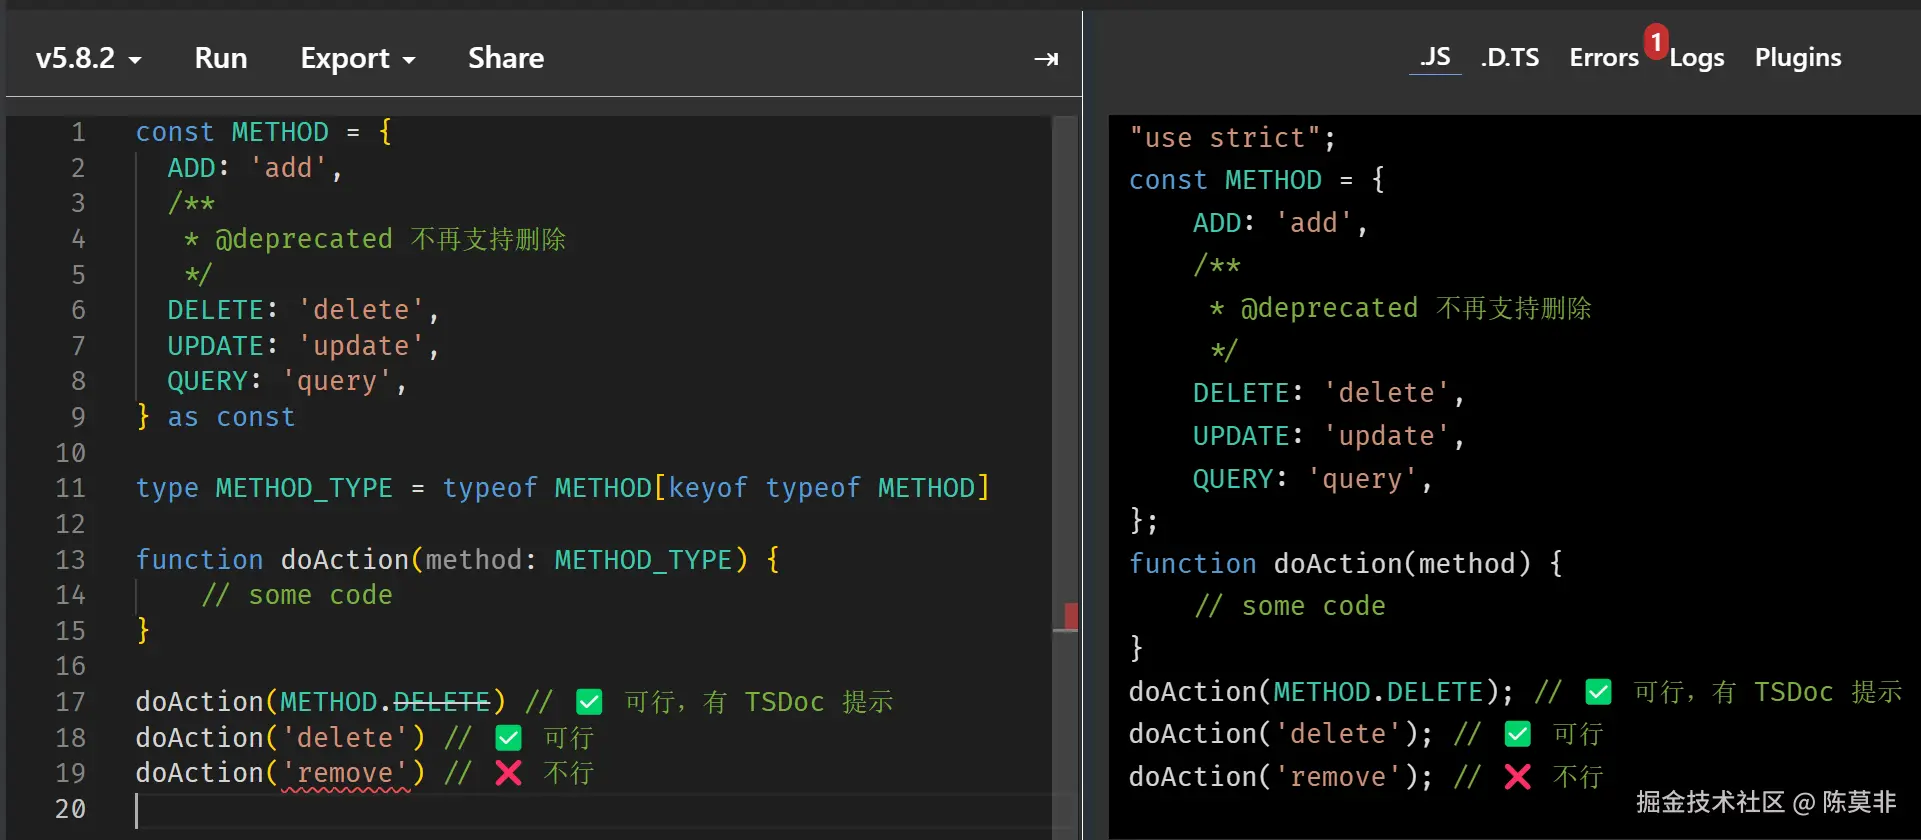Open the v5.8.2 version dropdown
Screen dimensions: 1921x840
88,58
